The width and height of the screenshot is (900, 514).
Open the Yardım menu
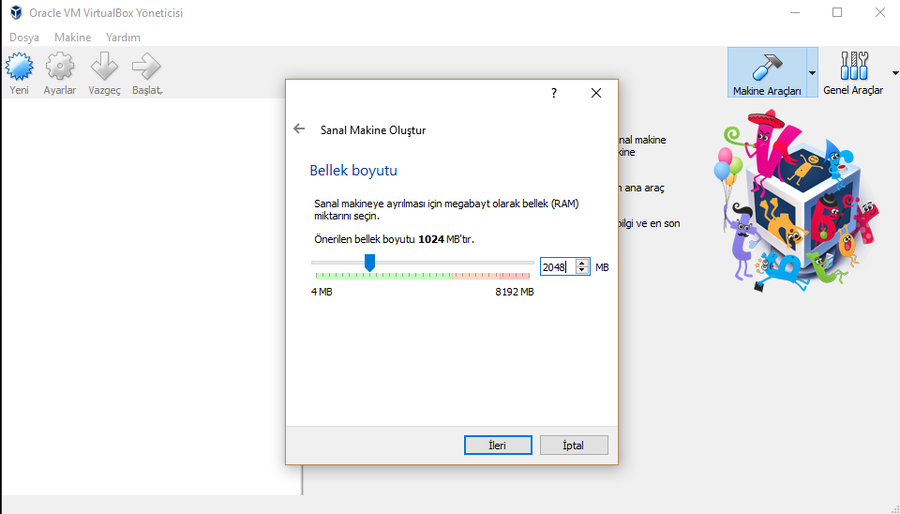(x=123, y=37)
